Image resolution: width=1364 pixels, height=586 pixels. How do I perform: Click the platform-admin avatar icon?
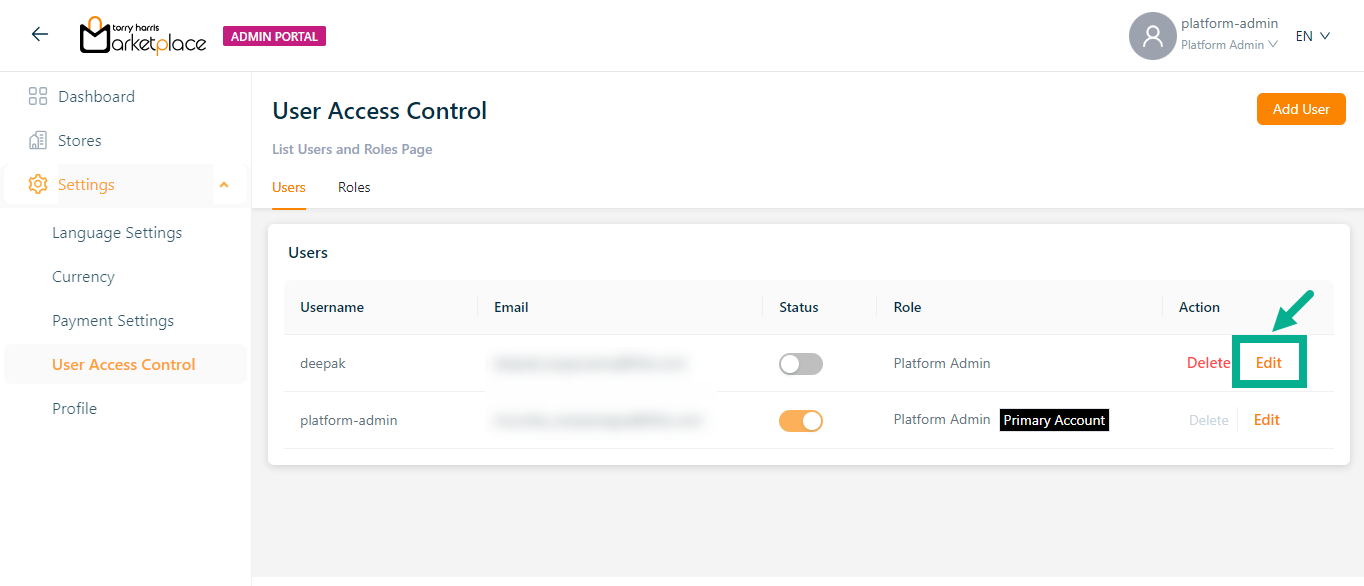[x=1152, y=36]
